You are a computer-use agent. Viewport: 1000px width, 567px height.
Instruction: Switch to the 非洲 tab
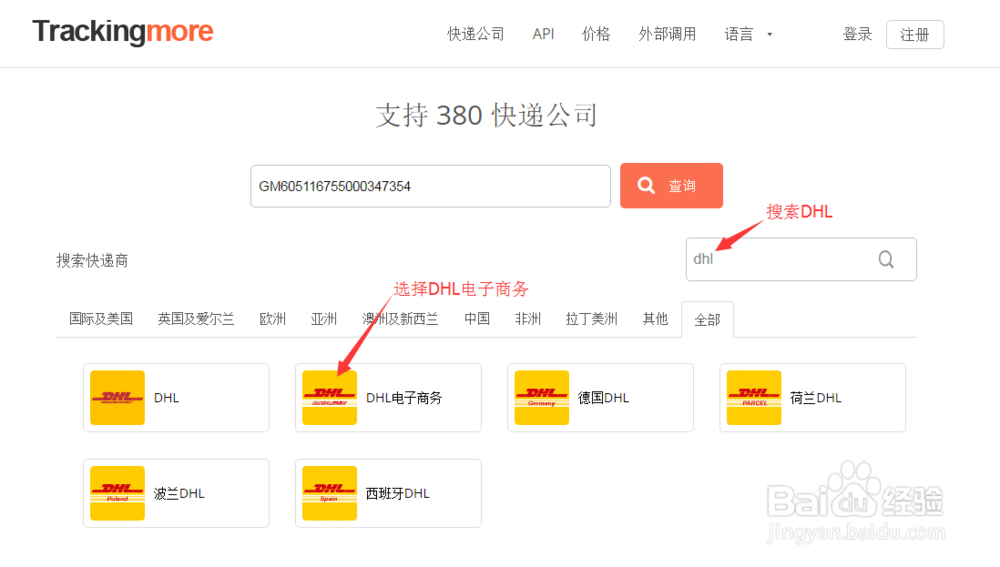[527, 318]
